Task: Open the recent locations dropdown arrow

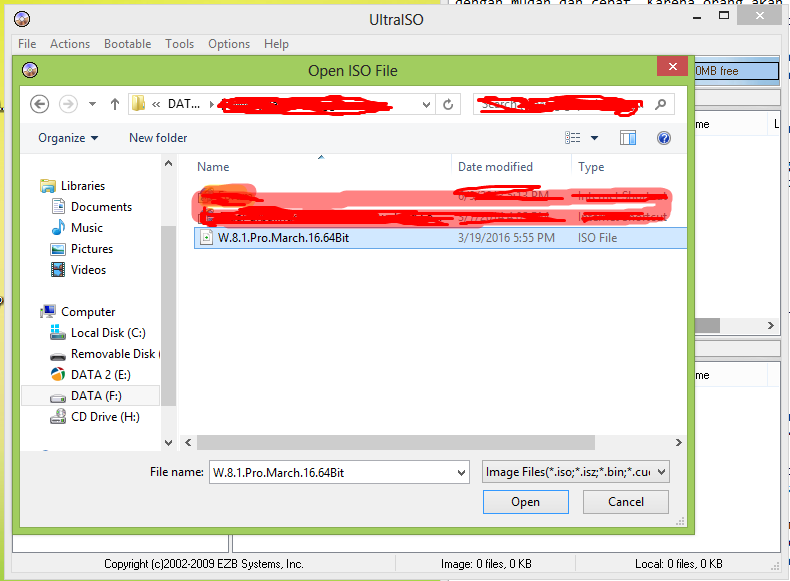Action: click(x=92, y=104)
